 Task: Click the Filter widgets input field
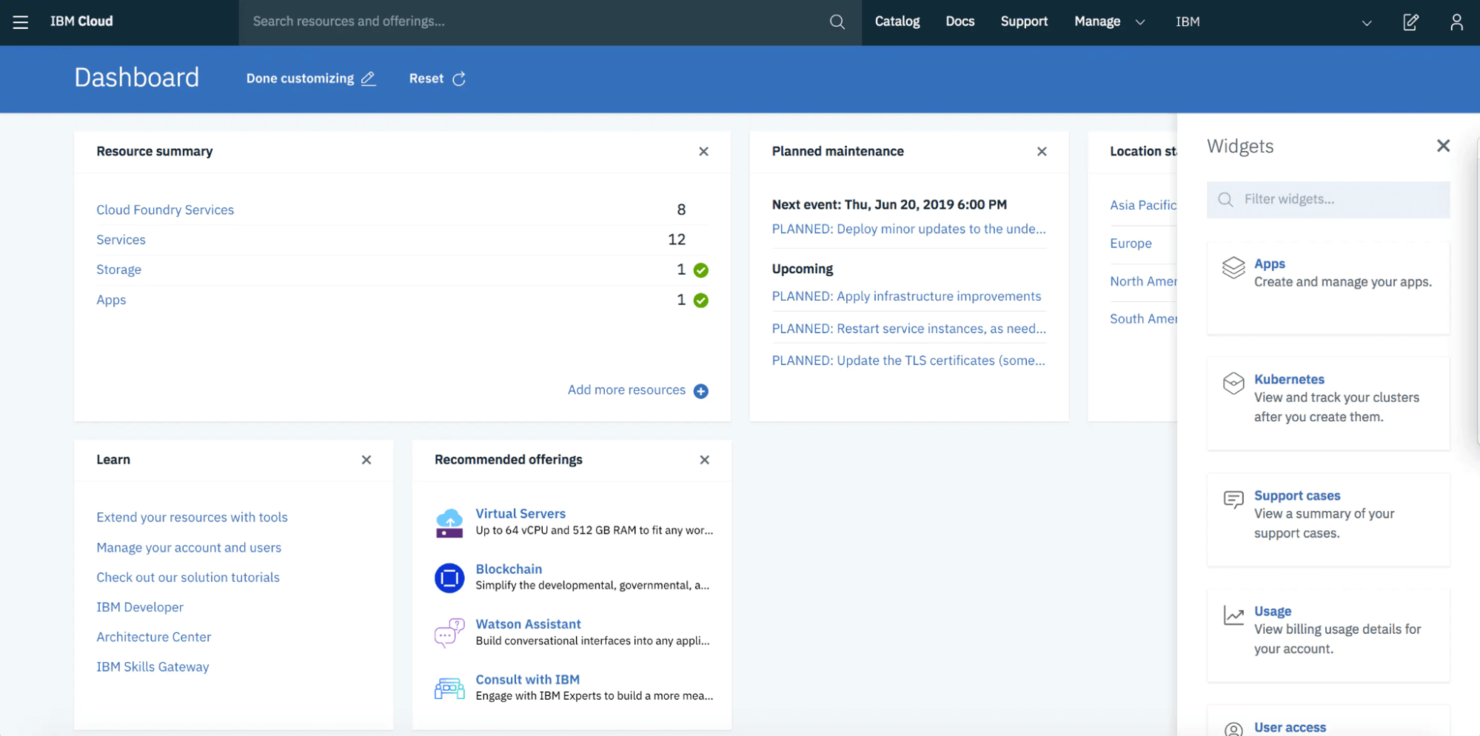pyautogui.click(x=1328, y=199)
